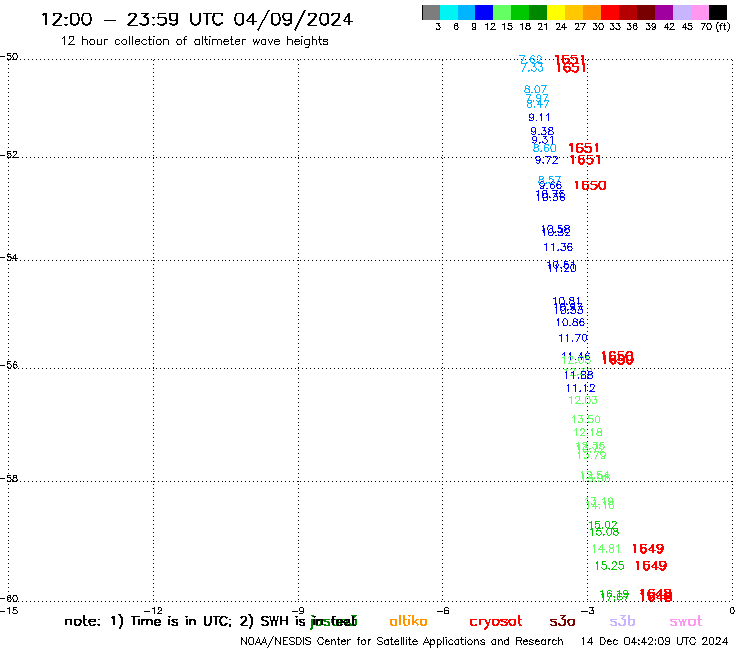Click the latitude axis label '-54'
Screen dimensions: 740x650
(x=9, y=258)
